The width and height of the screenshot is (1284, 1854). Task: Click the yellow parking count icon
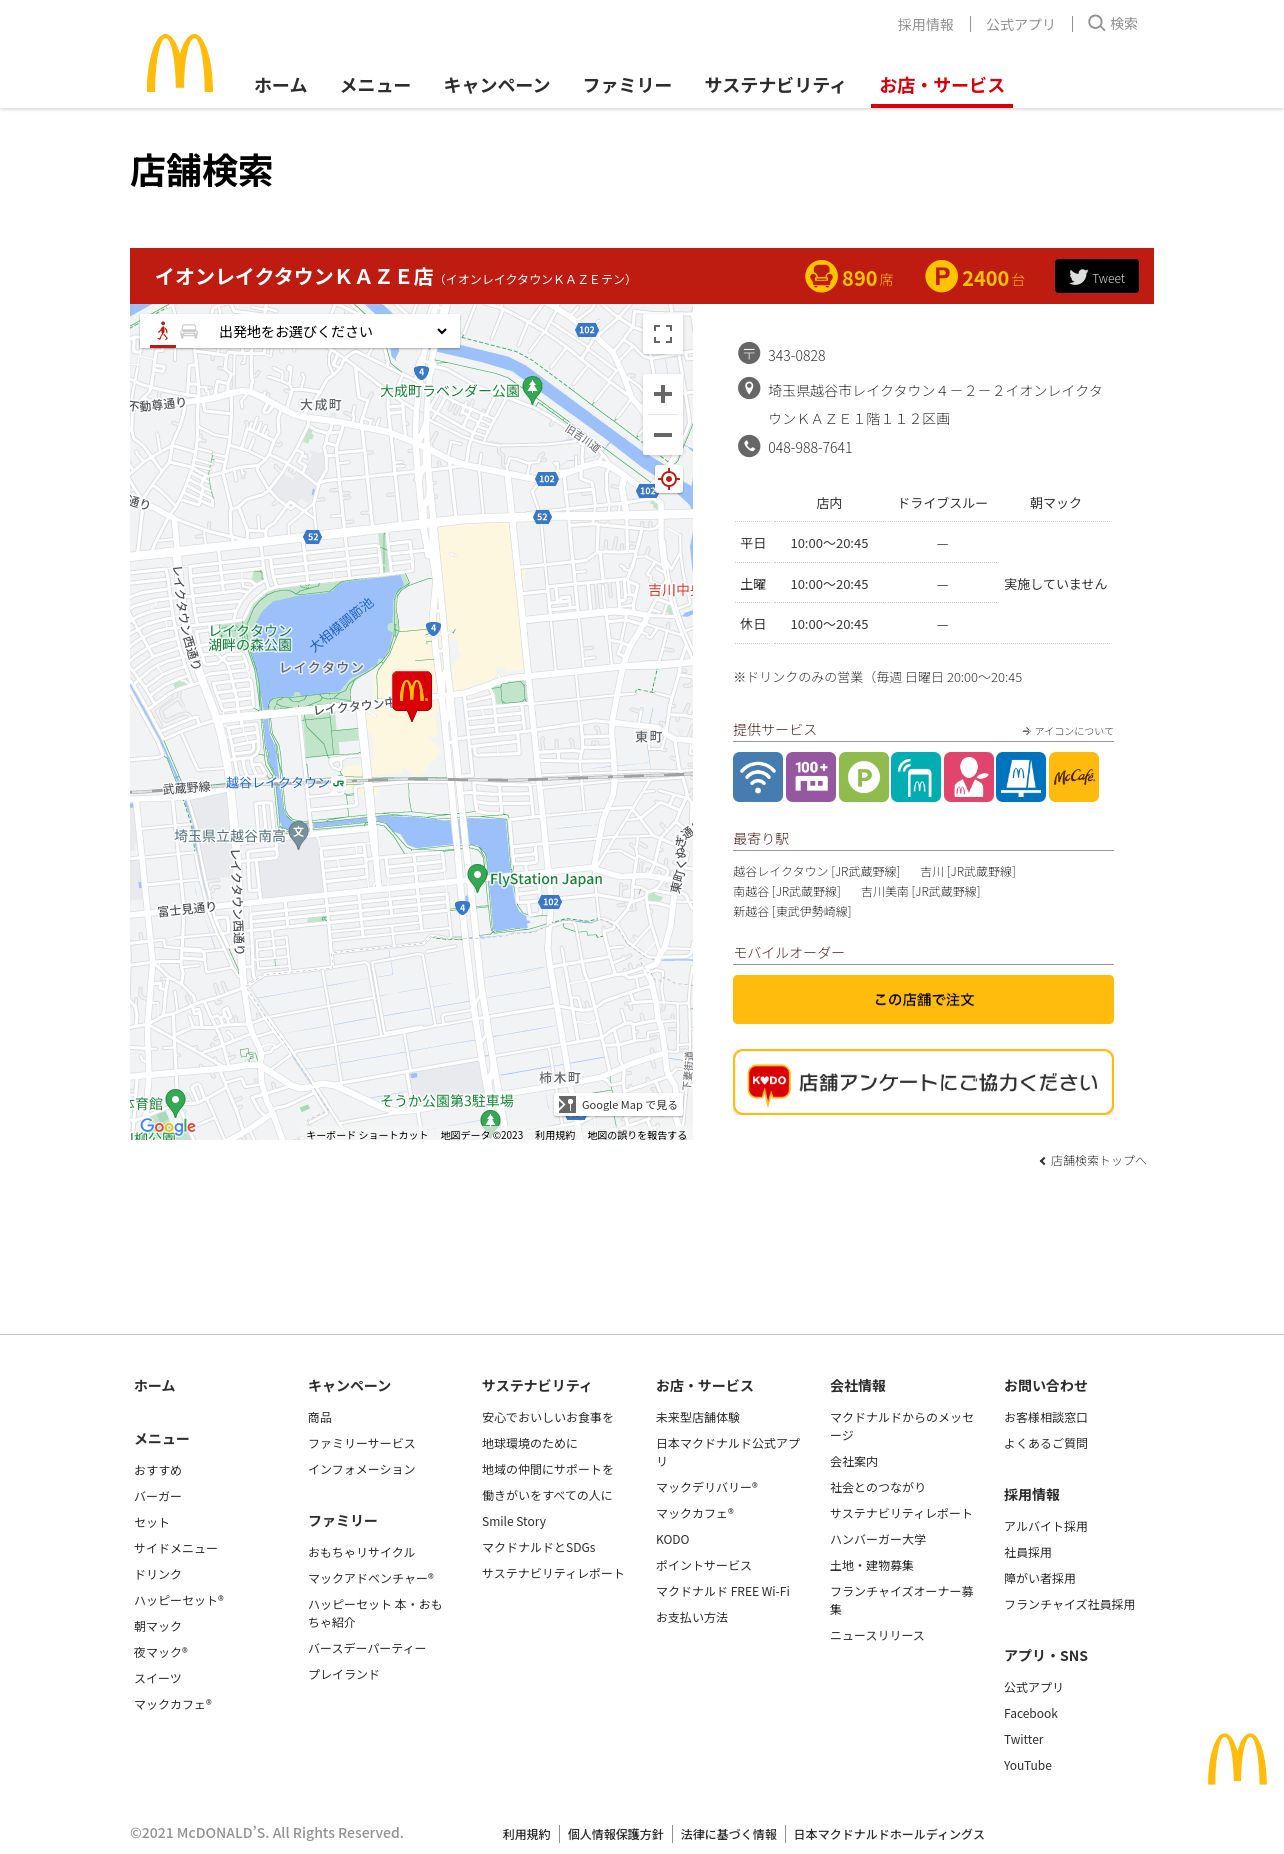point(941,276)
